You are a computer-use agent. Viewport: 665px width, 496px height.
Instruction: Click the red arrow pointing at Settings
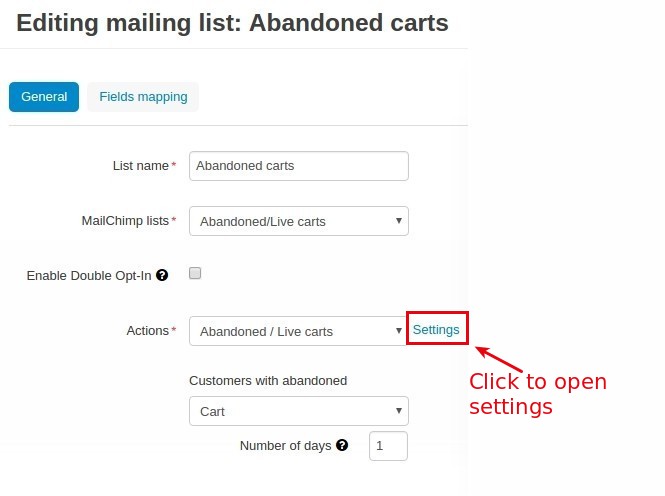pos(499,359)
